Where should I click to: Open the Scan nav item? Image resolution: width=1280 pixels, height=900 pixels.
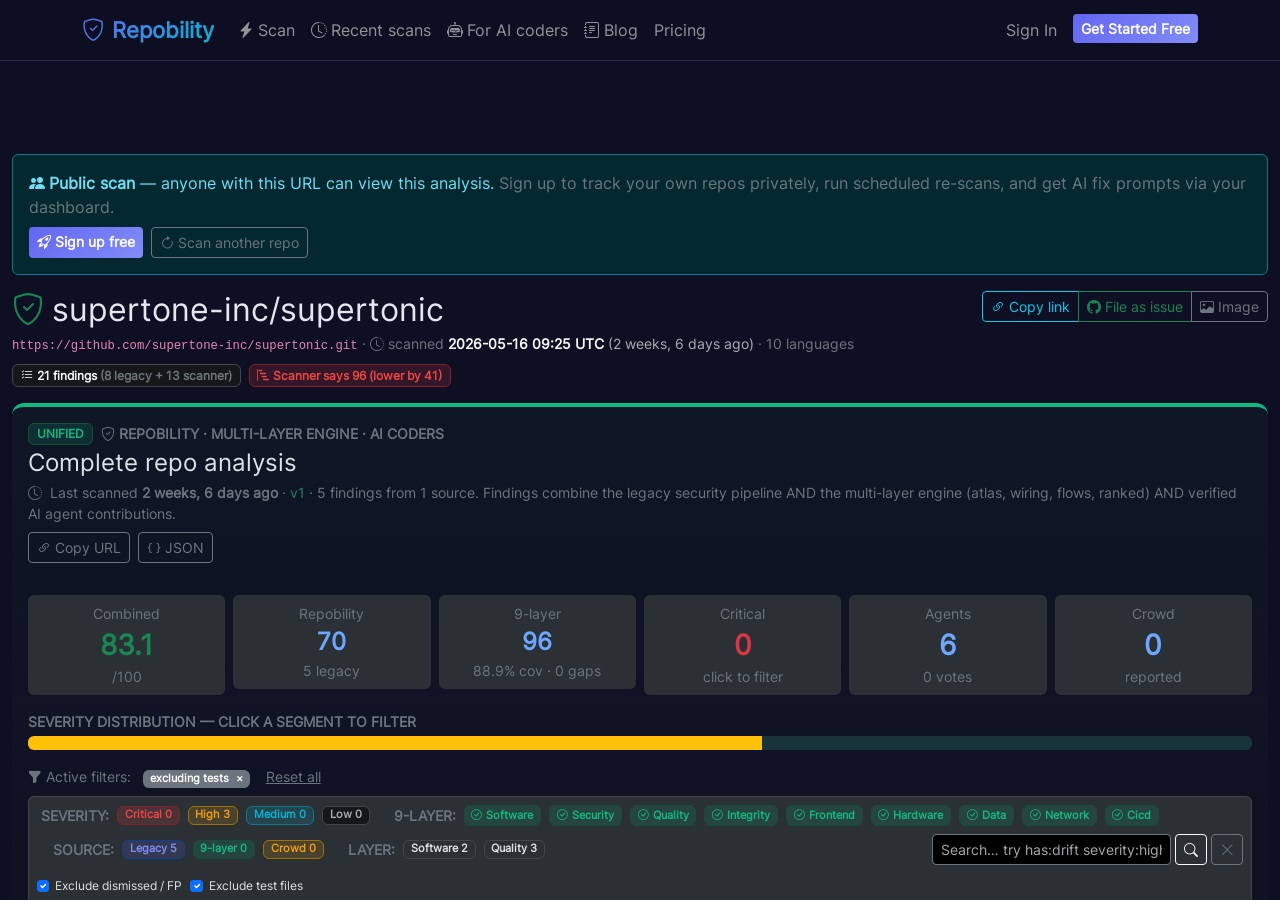point(267,30)
